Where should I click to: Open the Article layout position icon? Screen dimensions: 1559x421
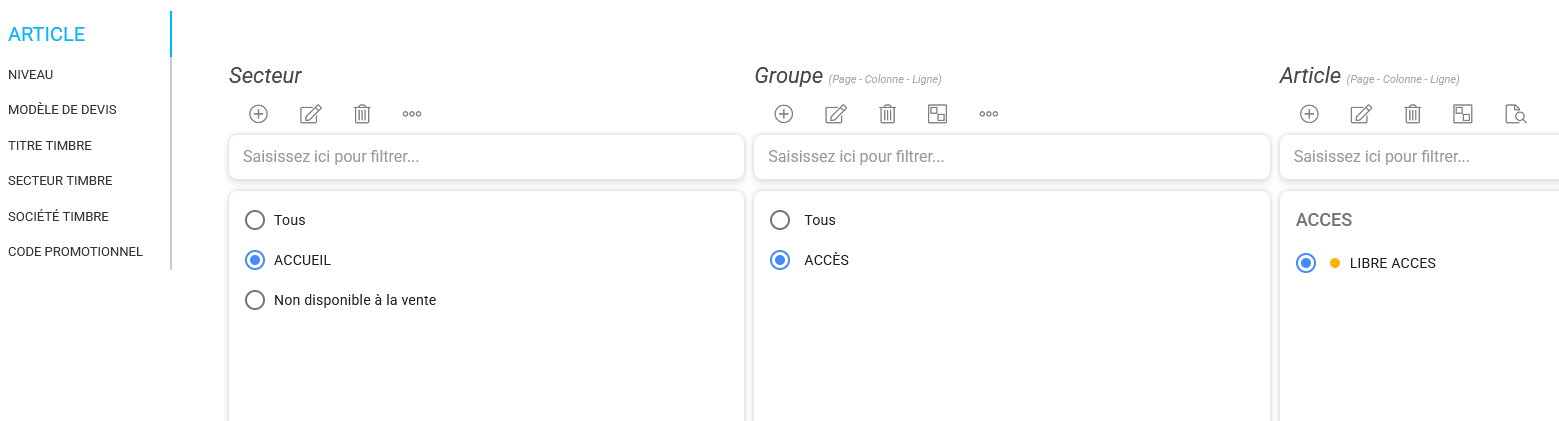tap(1463, 114)
